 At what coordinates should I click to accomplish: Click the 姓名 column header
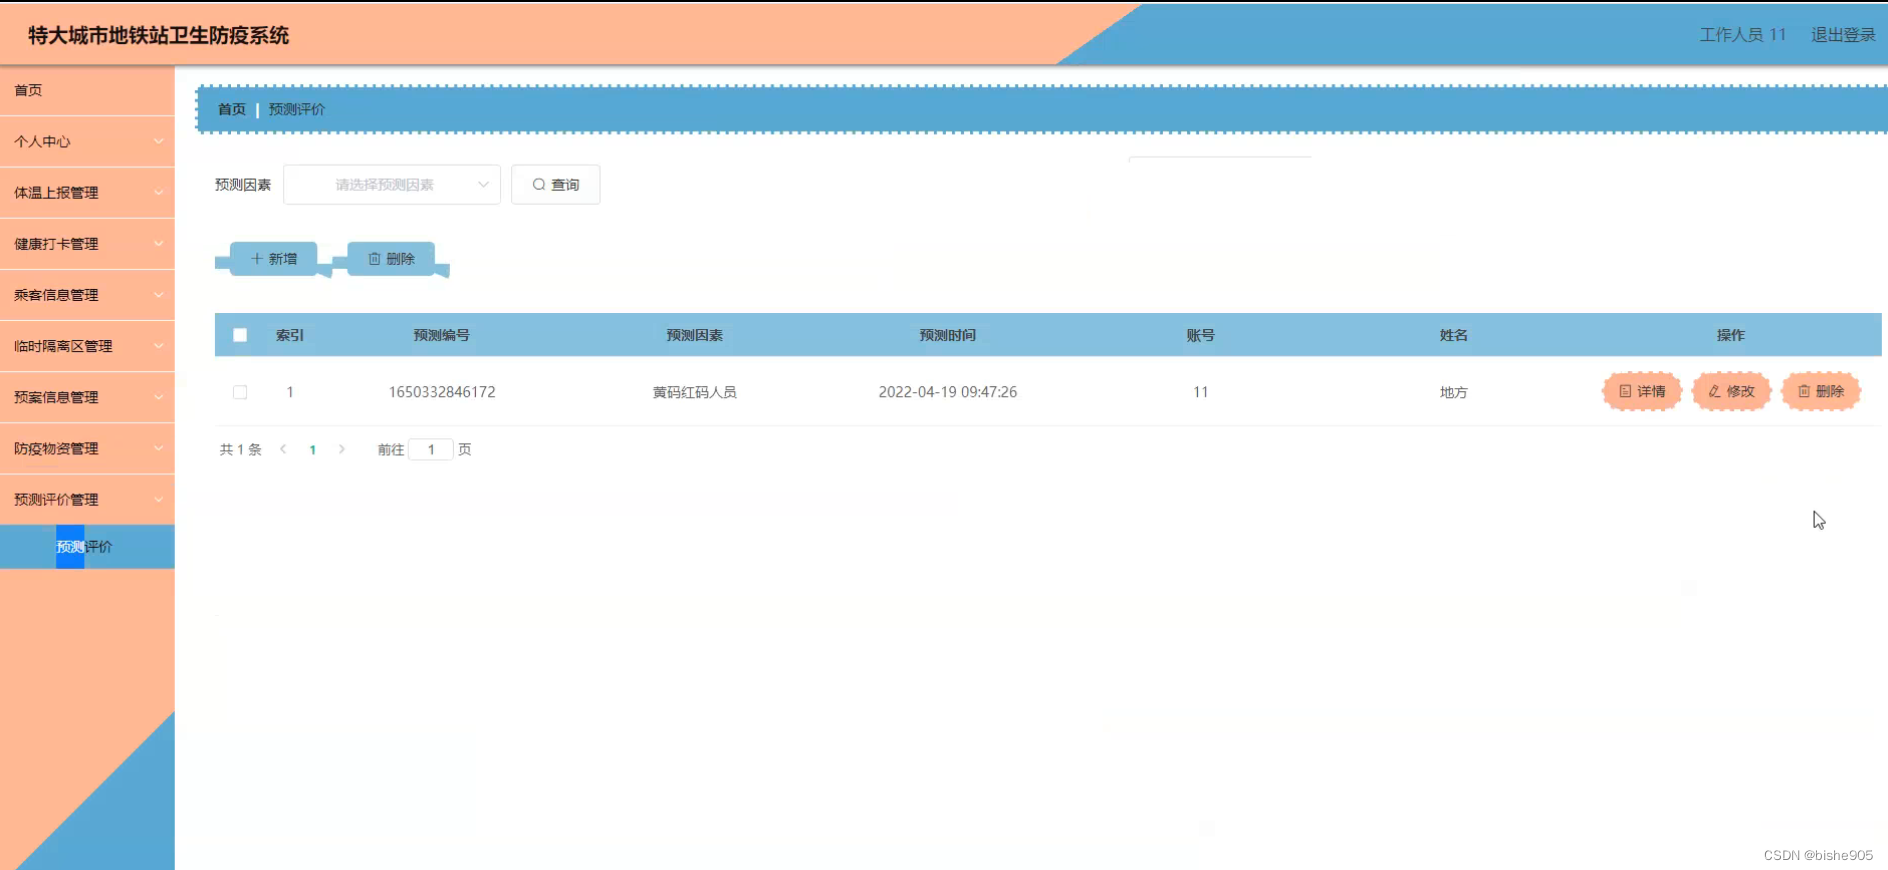point(1454,335)
